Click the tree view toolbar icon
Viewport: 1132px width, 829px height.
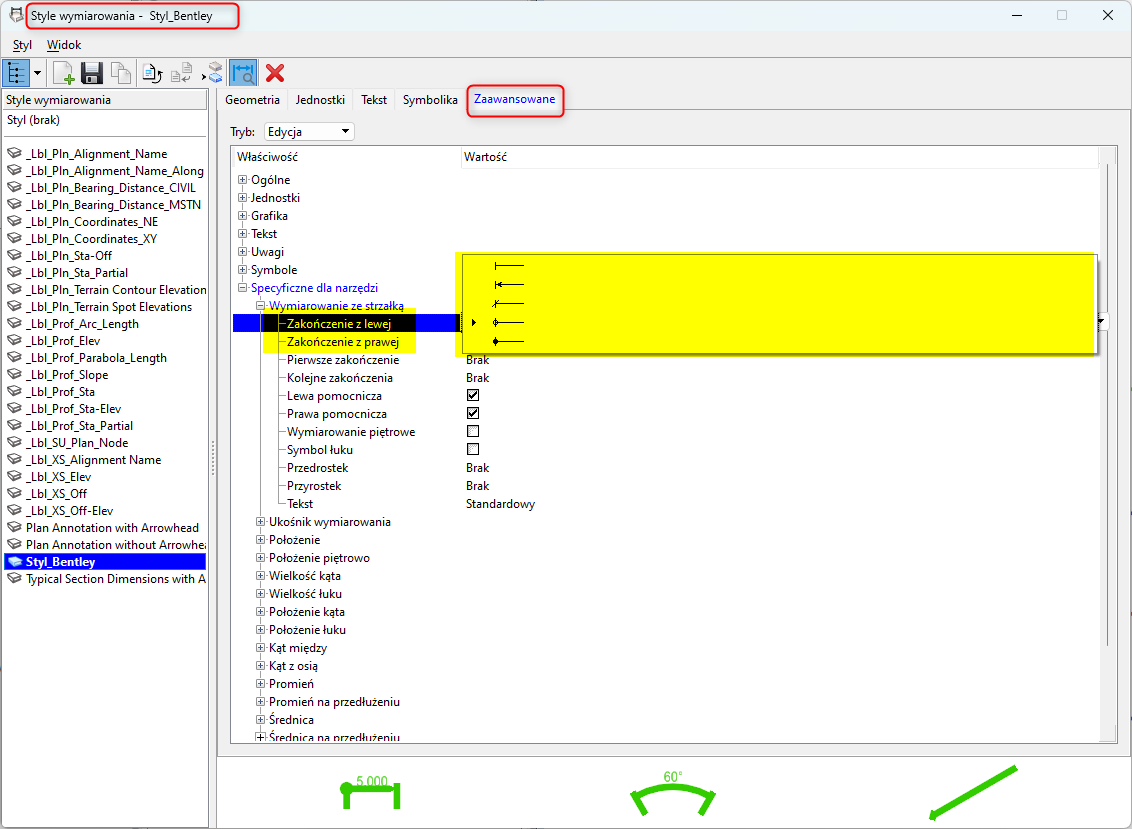17,72
